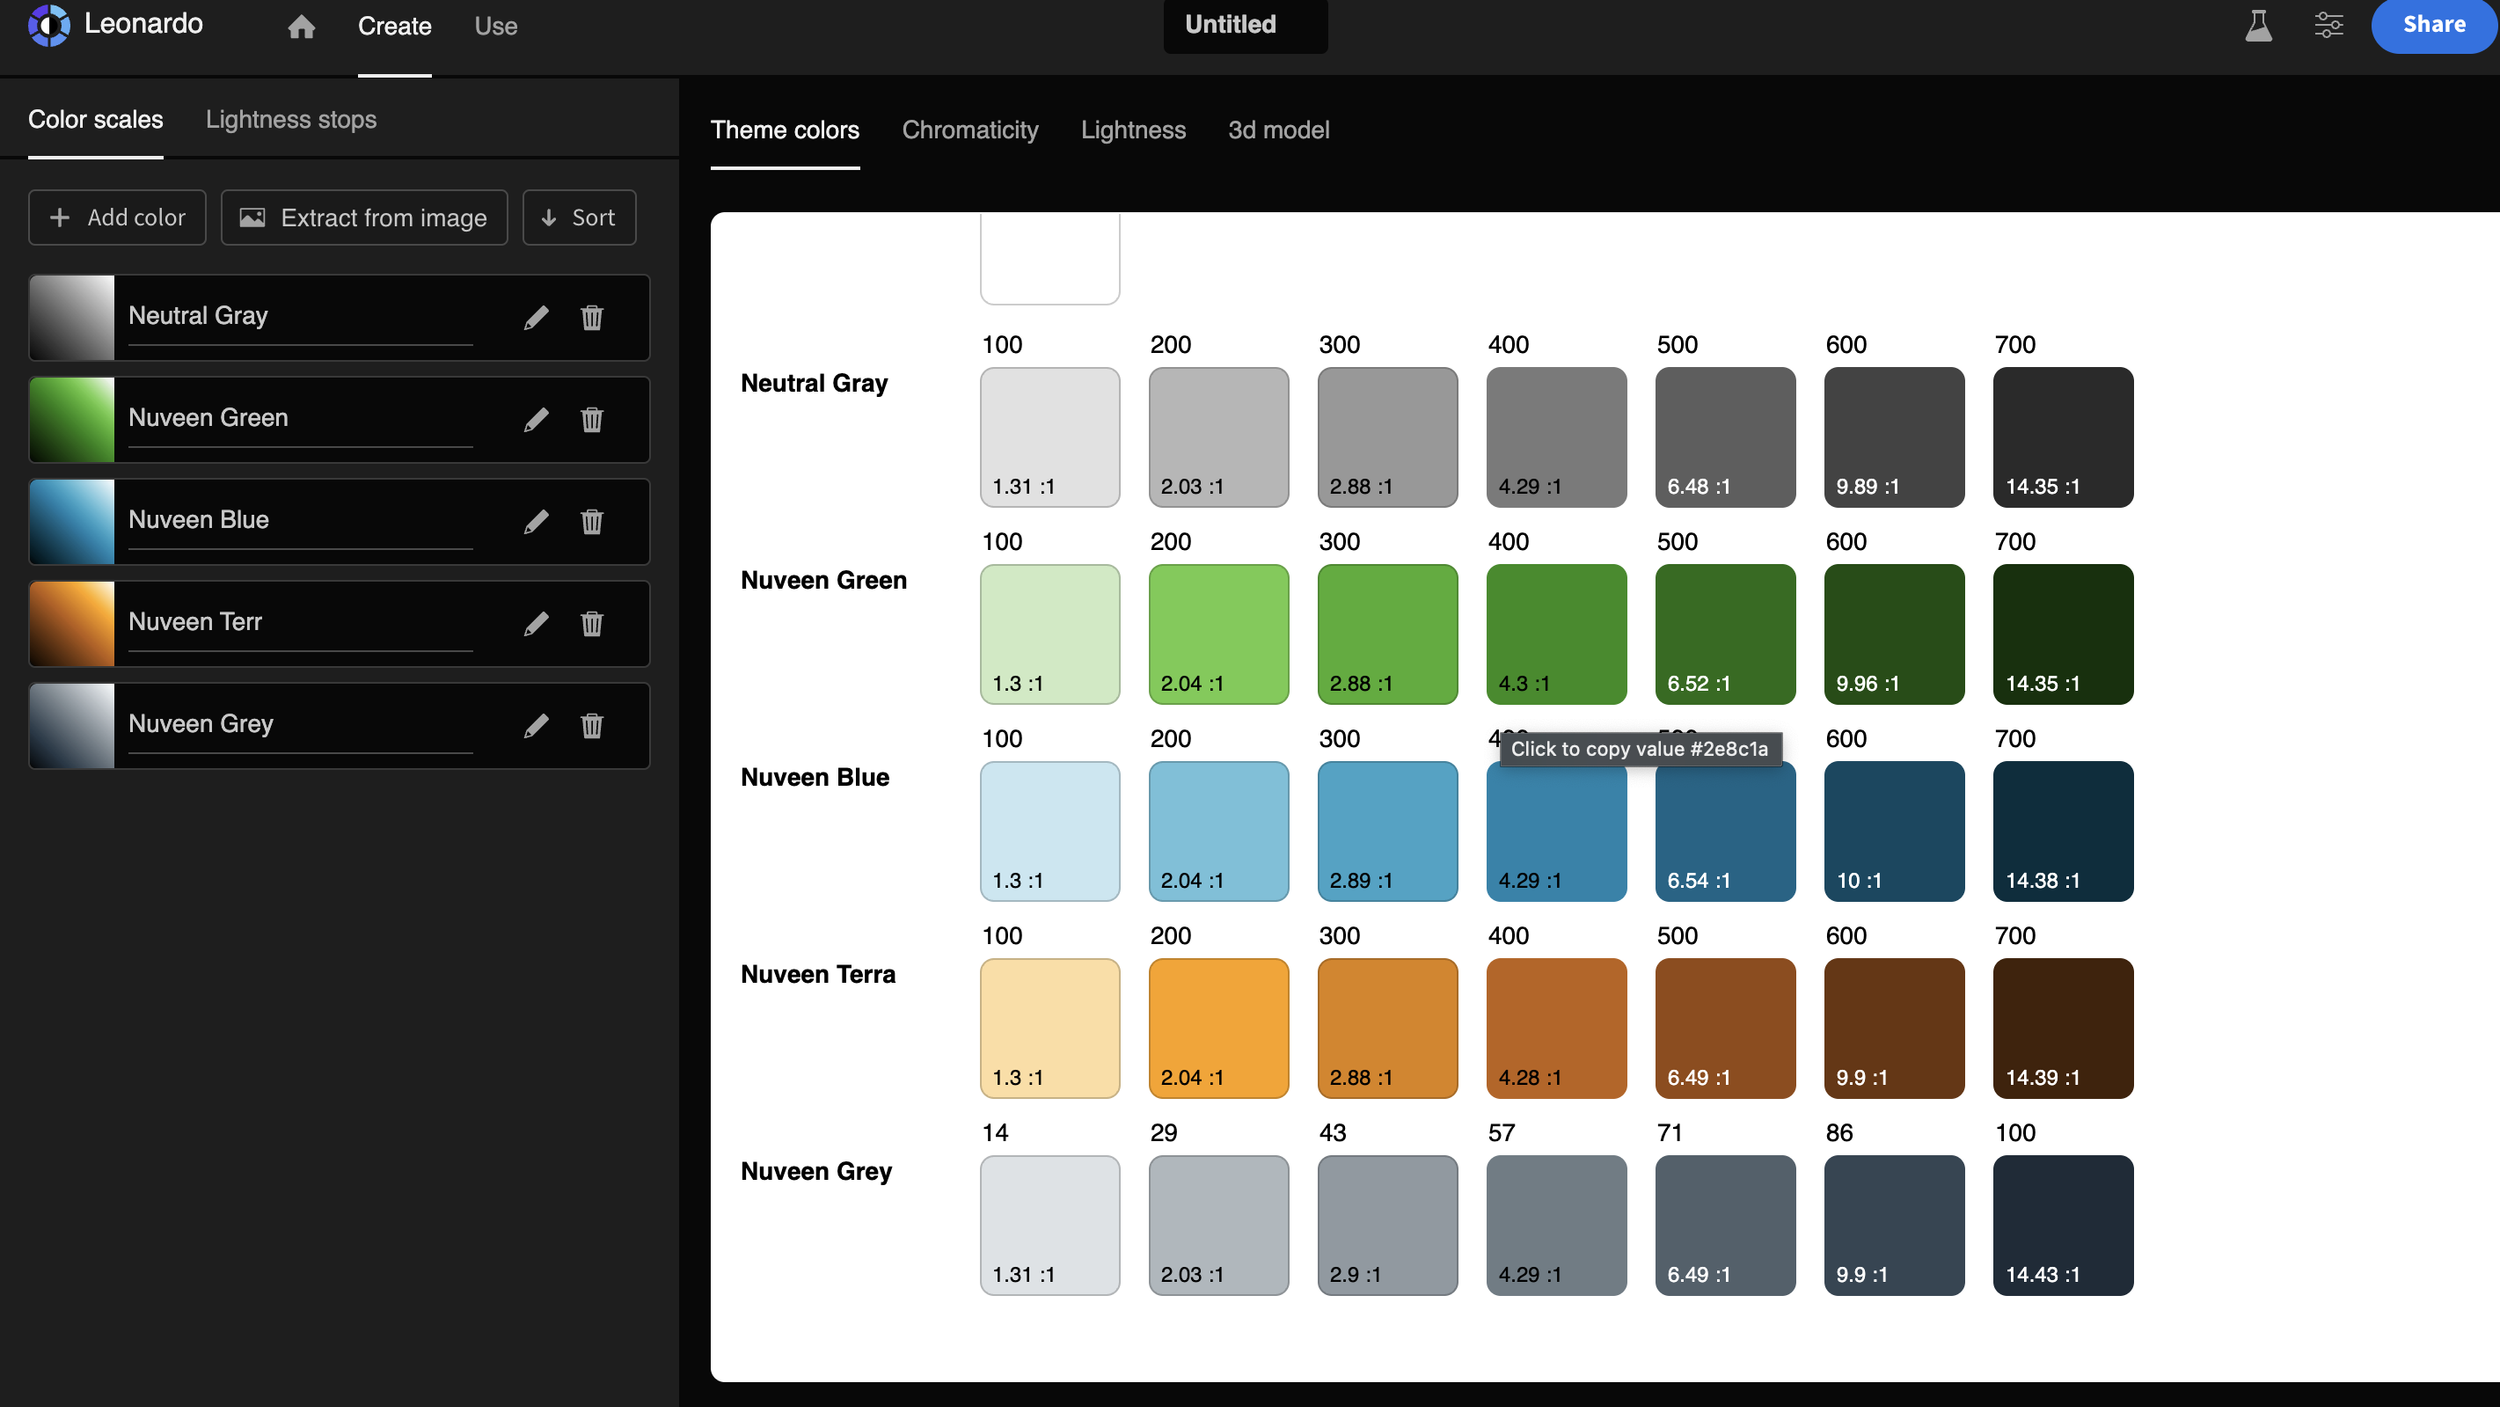Edit the Nuveen Terr scale with the pencil icon
Screen dimensions: 2500x1407
pos(536,624)
